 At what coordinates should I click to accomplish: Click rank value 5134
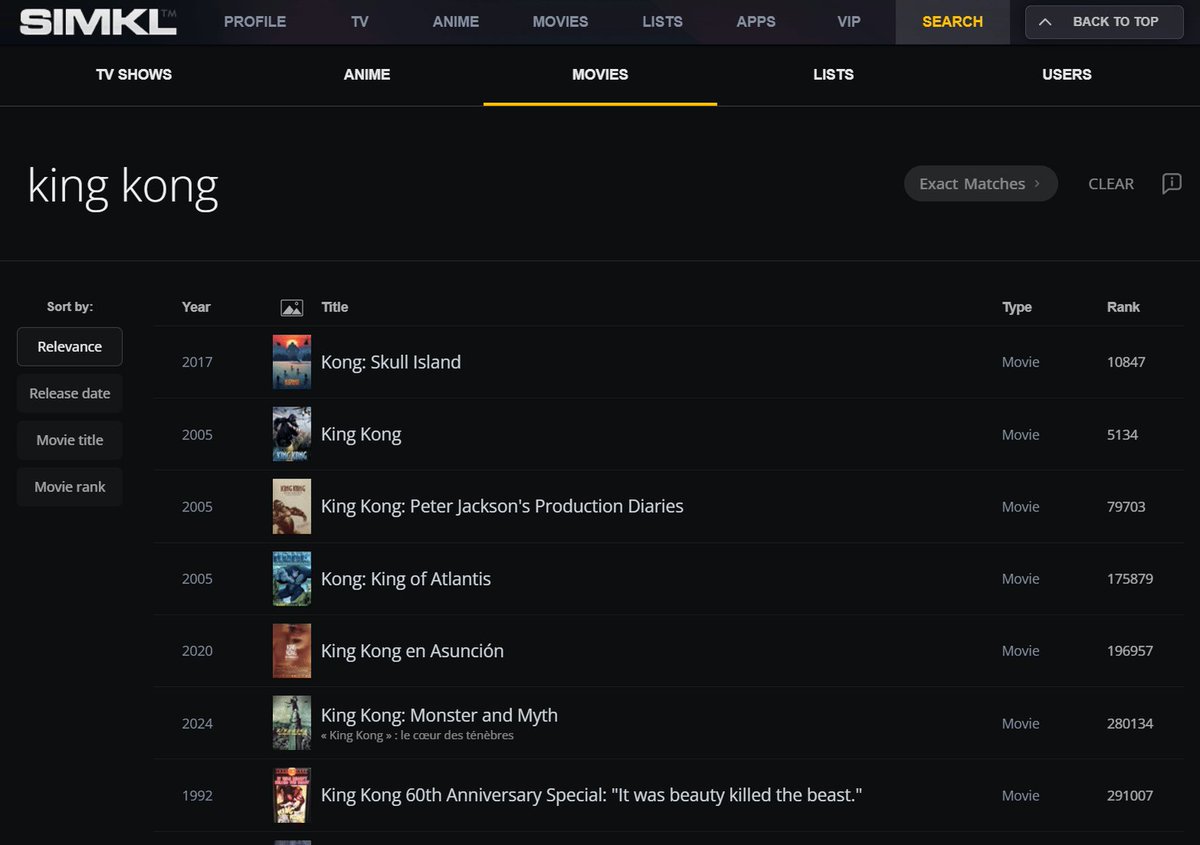coord(1122,434)
